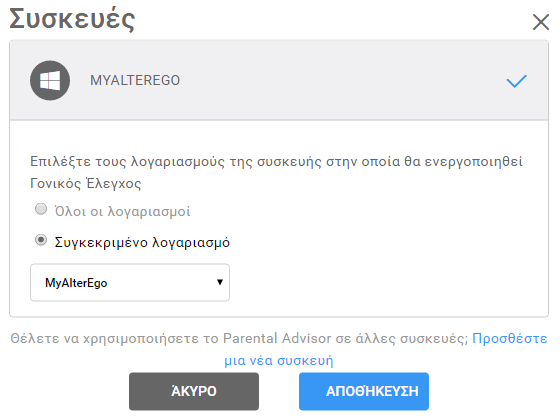Click the 'Όλοι οι λογαριασμοί' label text
Image resolution: width=560 pixels, height=420 pixels.
[122, 211]
